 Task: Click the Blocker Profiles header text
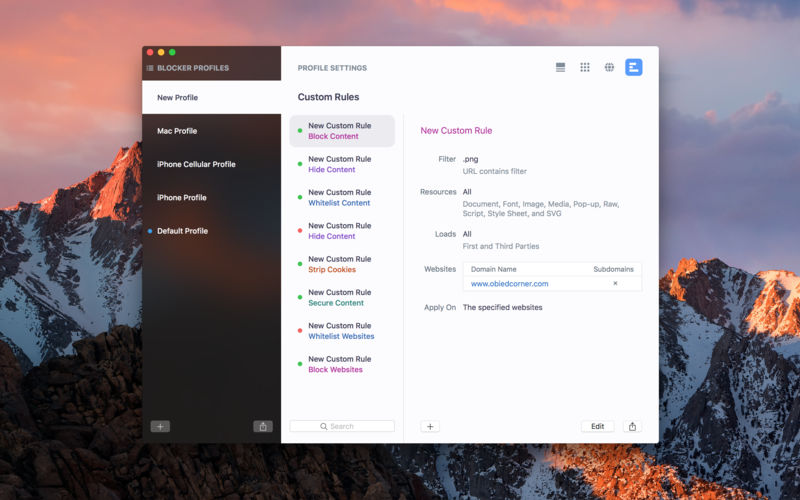point(193,68)
